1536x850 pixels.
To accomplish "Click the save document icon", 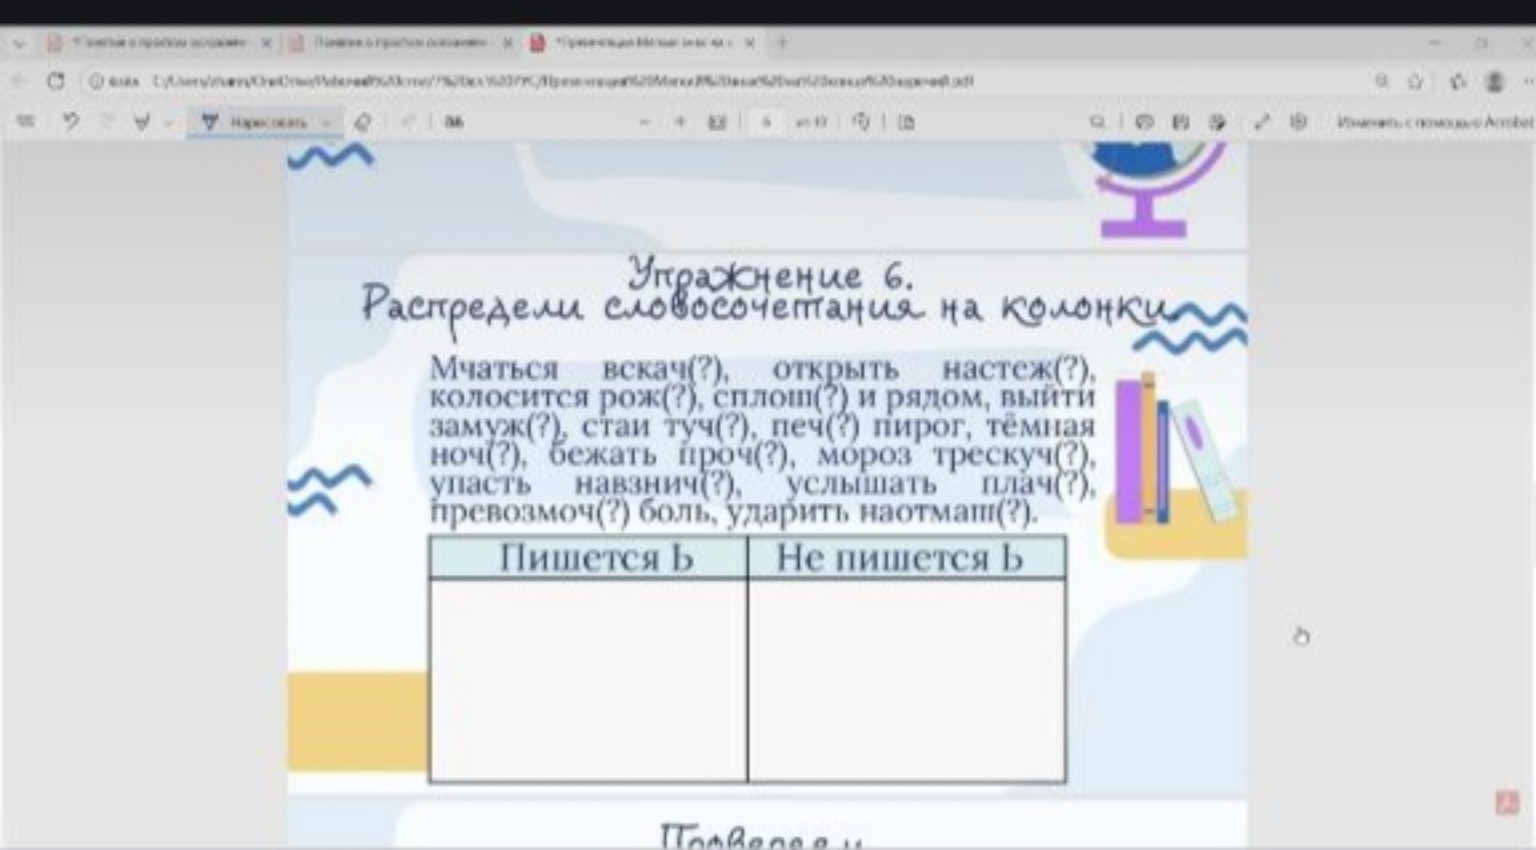I will pos(1181,122).
